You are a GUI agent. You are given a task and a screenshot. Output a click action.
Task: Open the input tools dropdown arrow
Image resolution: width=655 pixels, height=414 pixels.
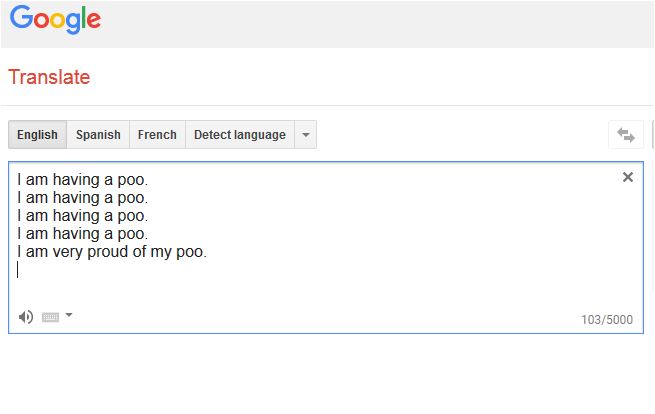coord(68,316)
